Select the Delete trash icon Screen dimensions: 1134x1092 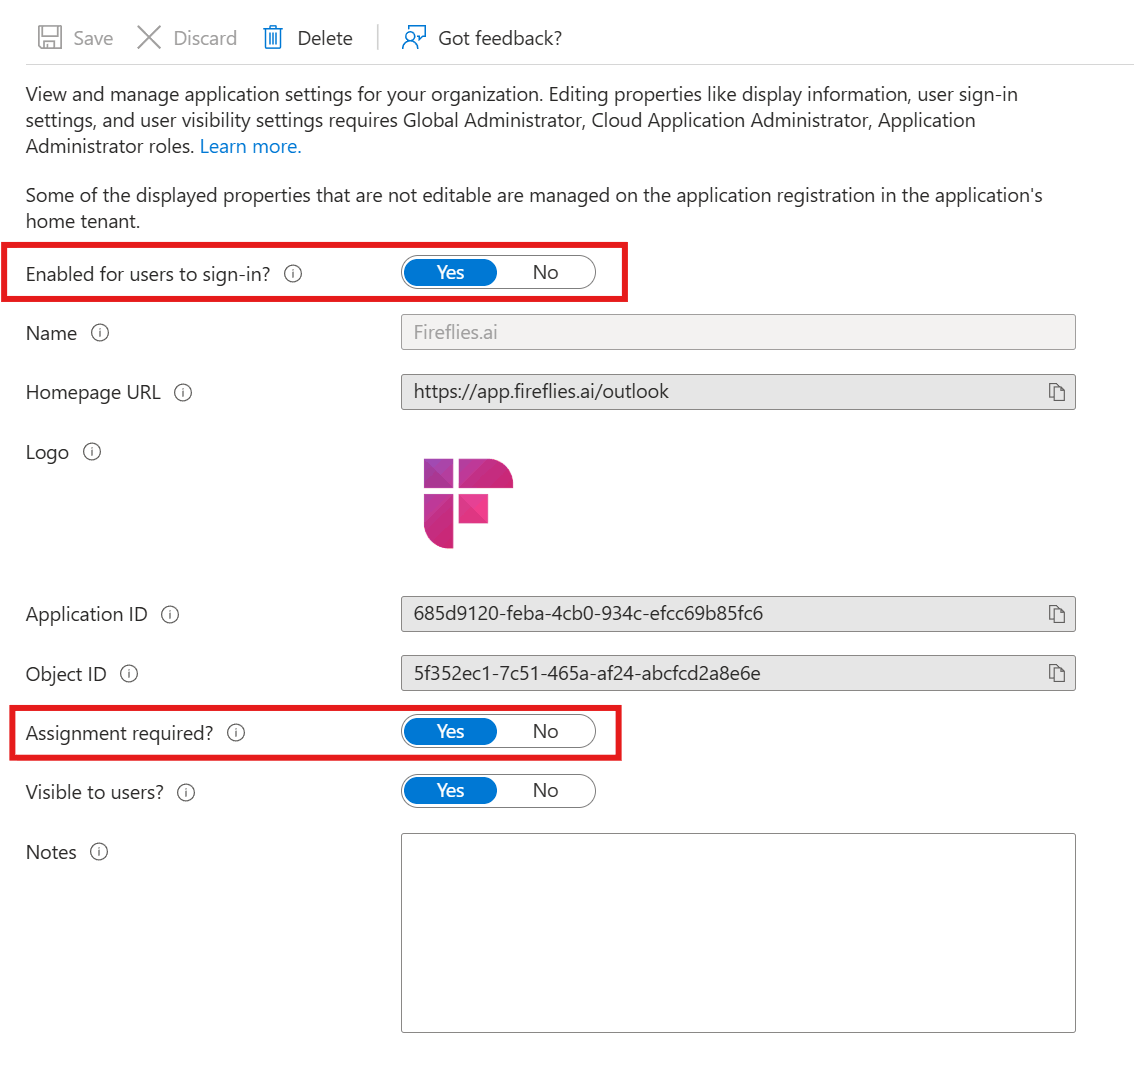pos(272,37)
